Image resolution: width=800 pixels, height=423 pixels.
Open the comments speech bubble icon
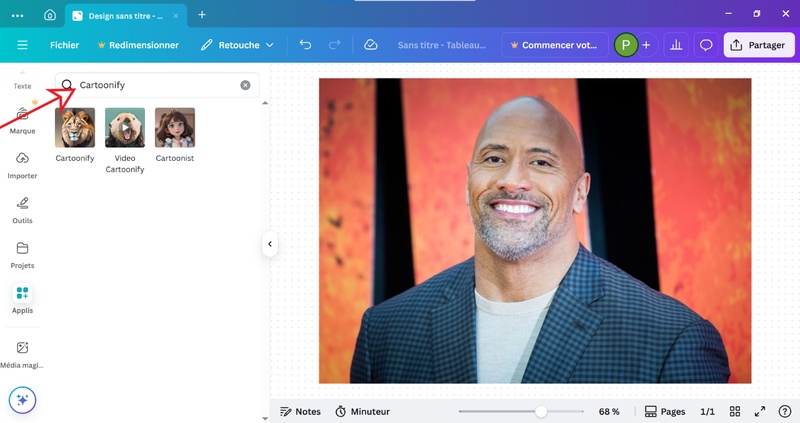(706, 45)
